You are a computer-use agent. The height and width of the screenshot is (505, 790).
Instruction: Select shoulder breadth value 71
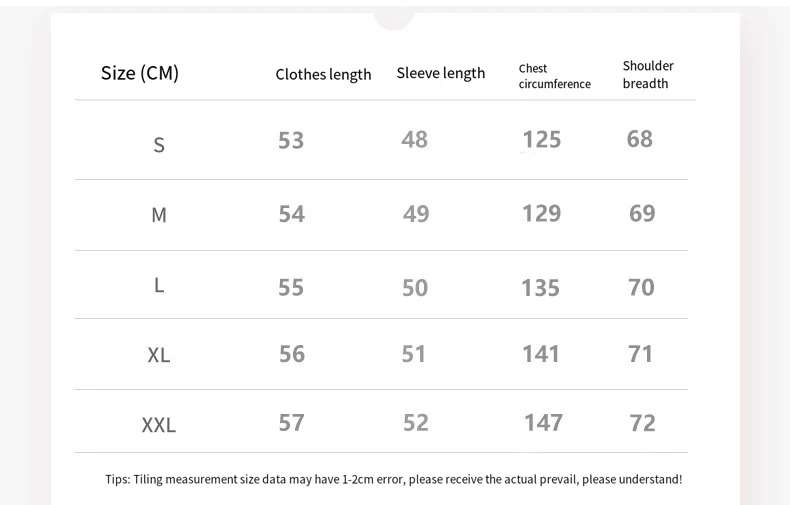[640, 354]
